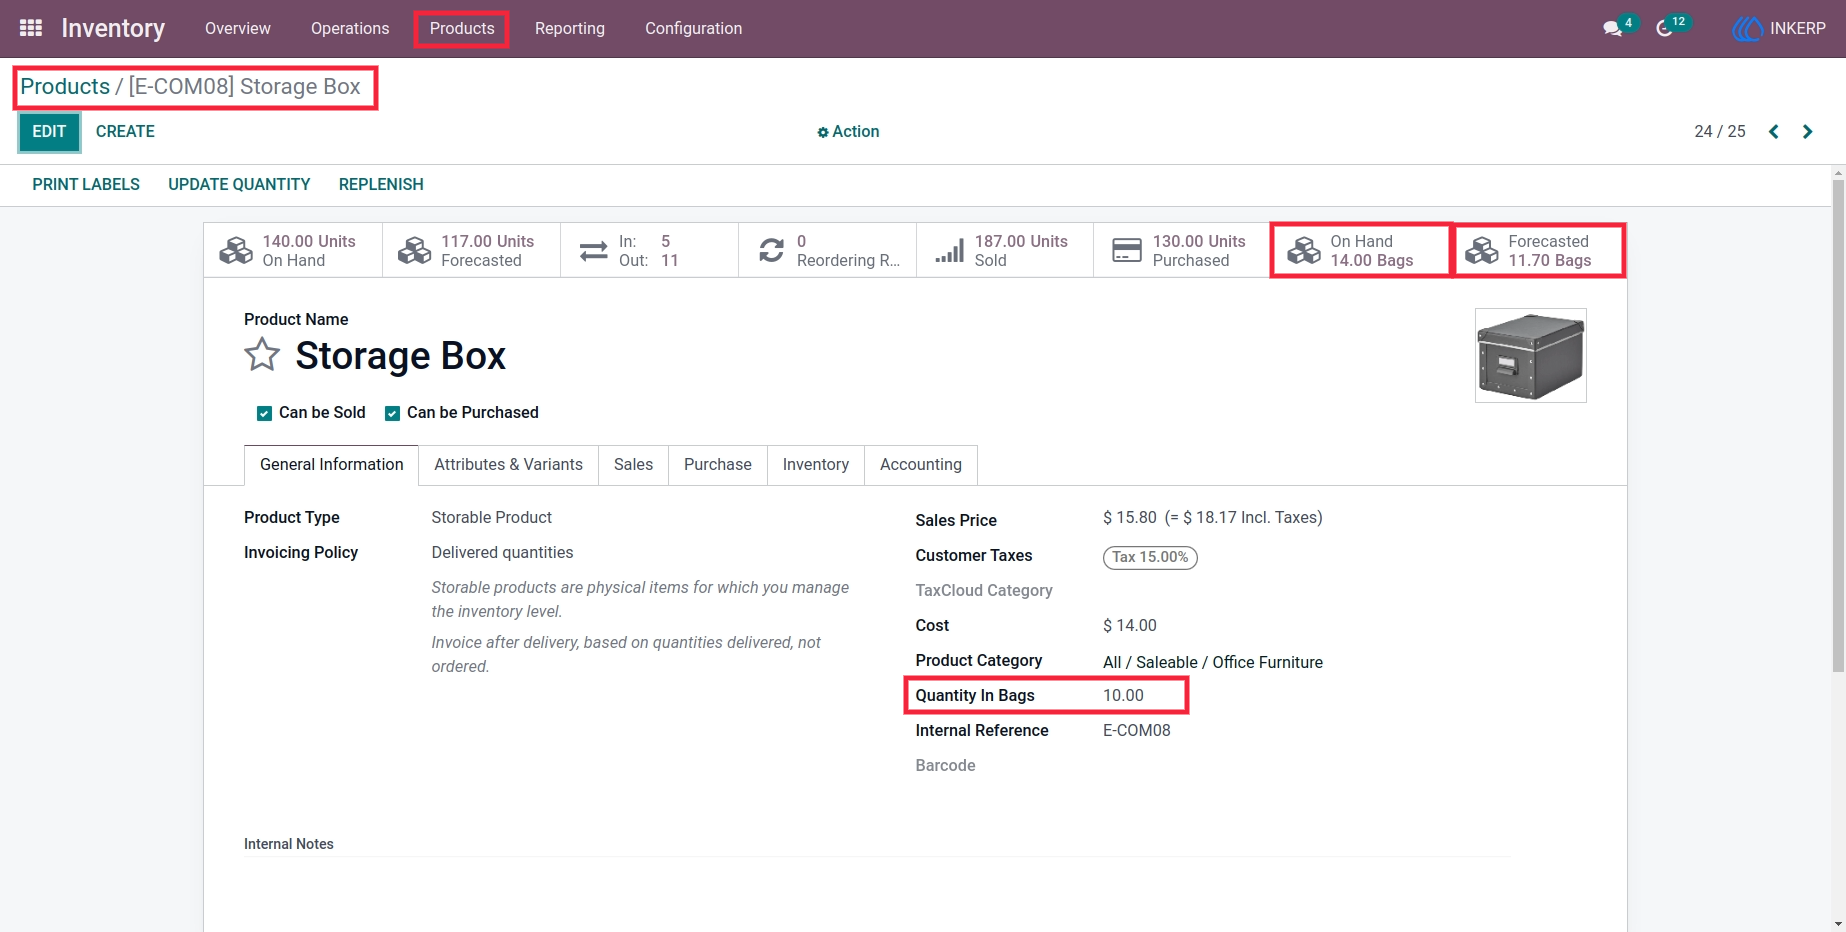
Task: Open the conversations chat icon
Action: (1613, 28)
